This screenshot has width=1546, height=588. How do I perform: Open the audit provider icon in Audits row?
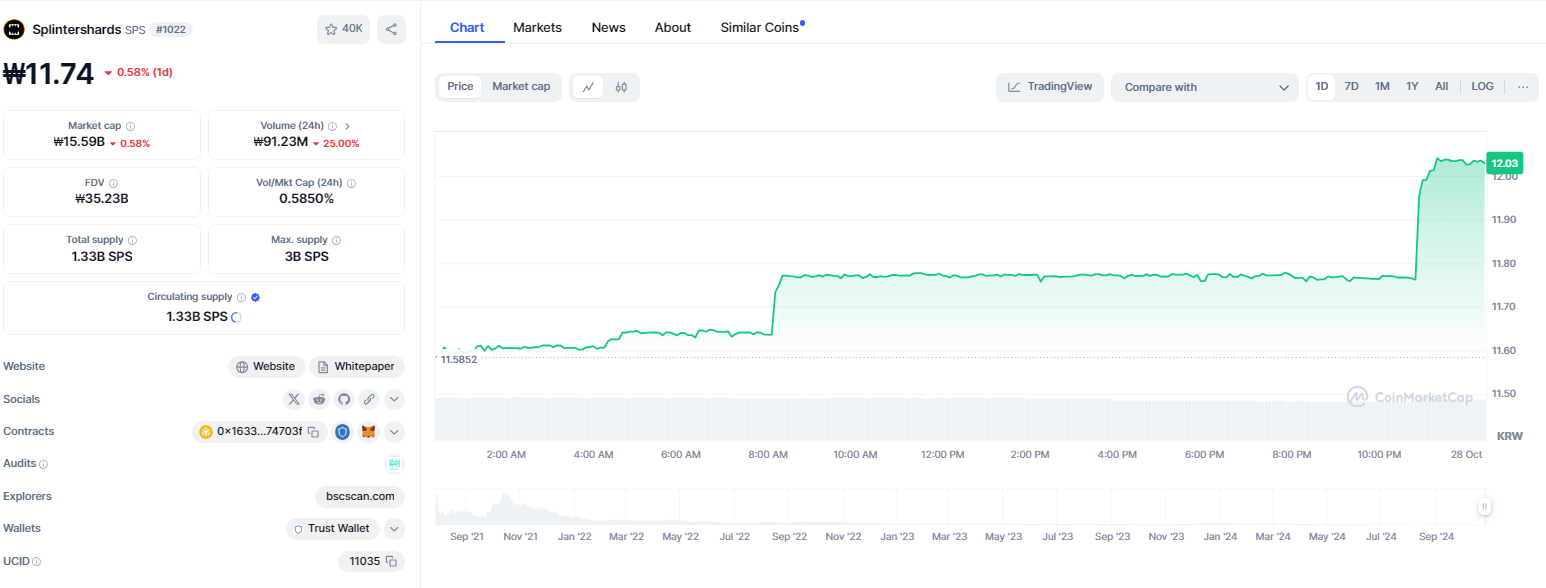[x=395, y=464]
